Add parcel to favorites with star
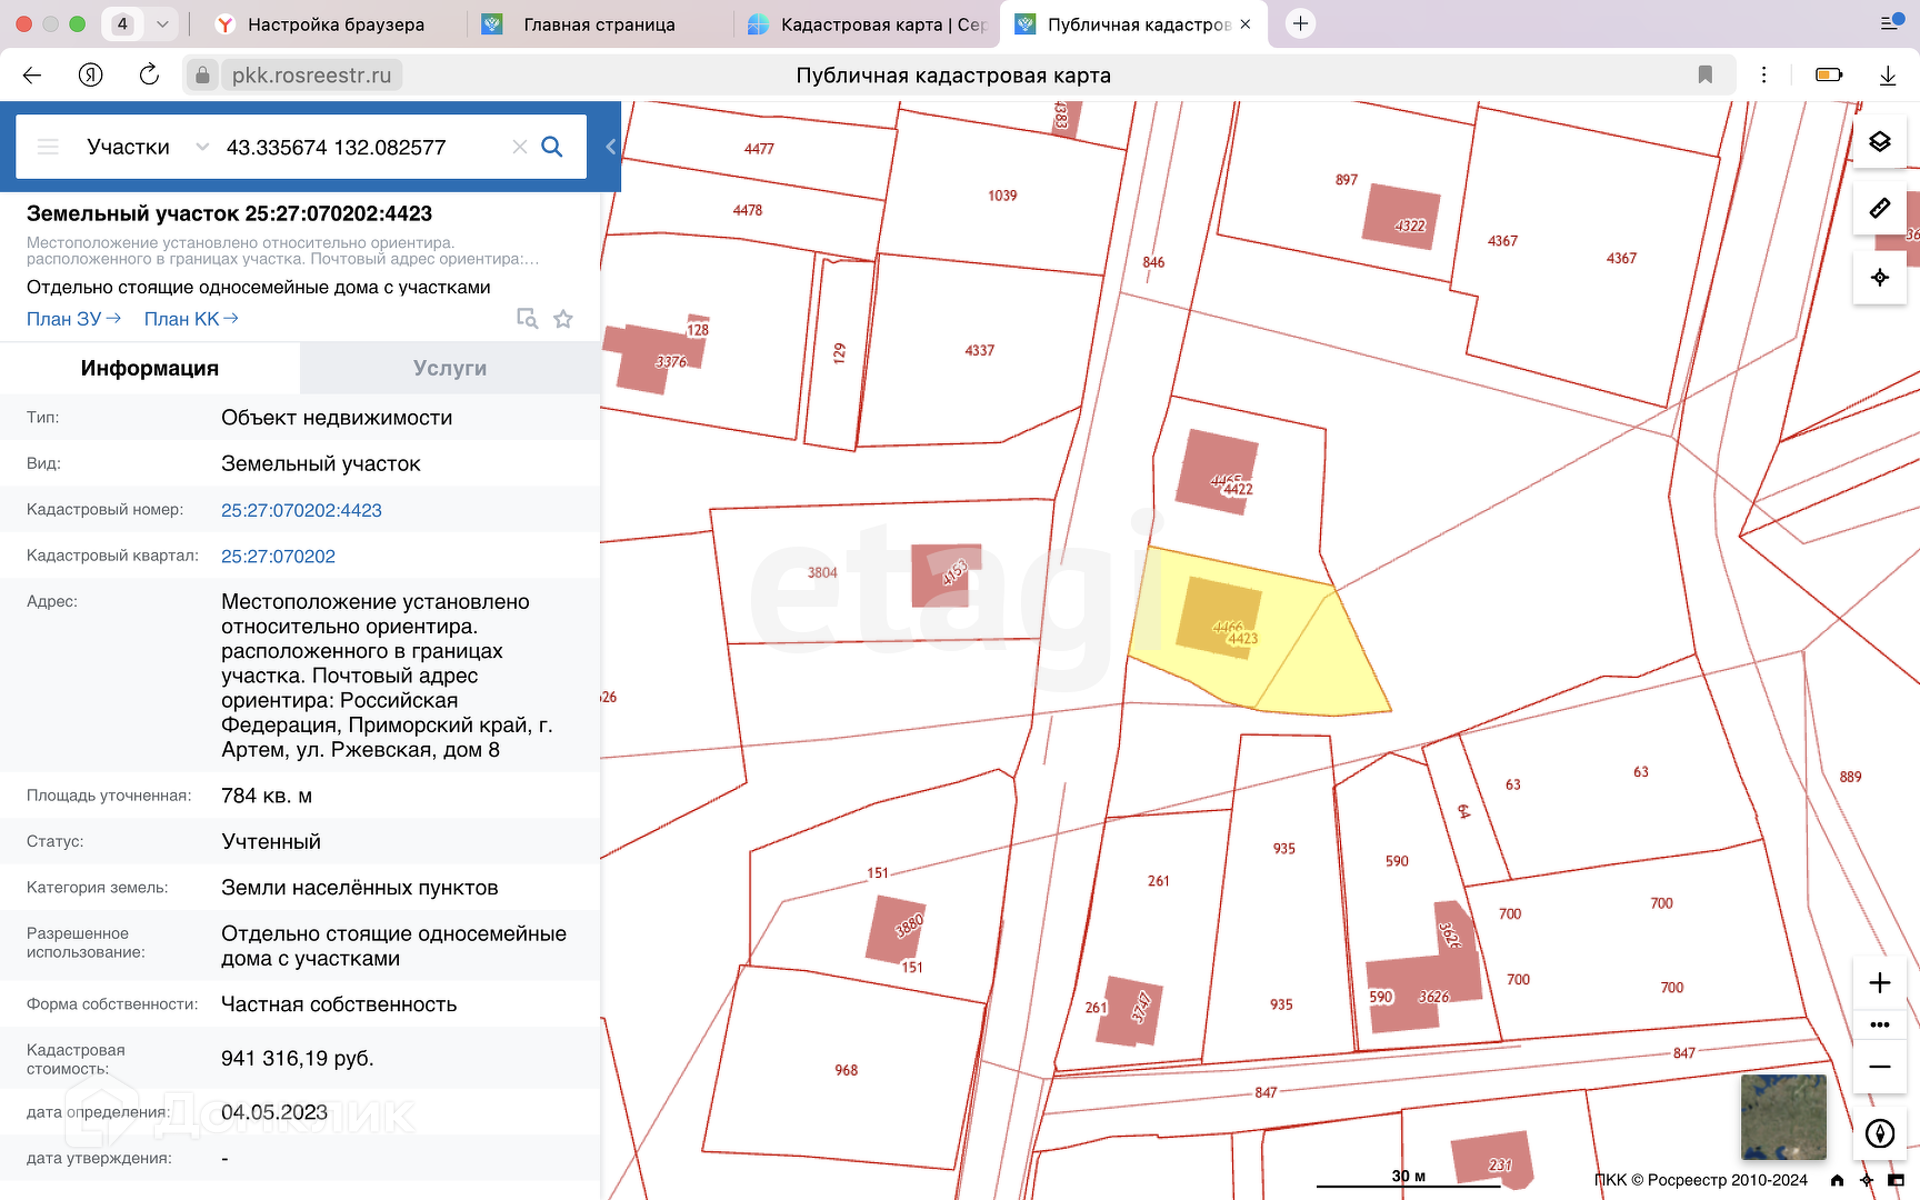Viewport: 1920px width, 1200px height. (563, 319)
